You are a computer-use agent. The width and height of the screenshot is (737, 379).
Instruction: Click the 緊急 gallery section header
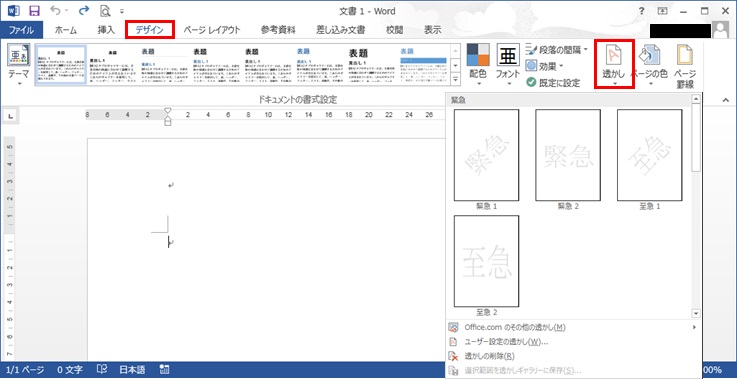click(x=567, y=100)
